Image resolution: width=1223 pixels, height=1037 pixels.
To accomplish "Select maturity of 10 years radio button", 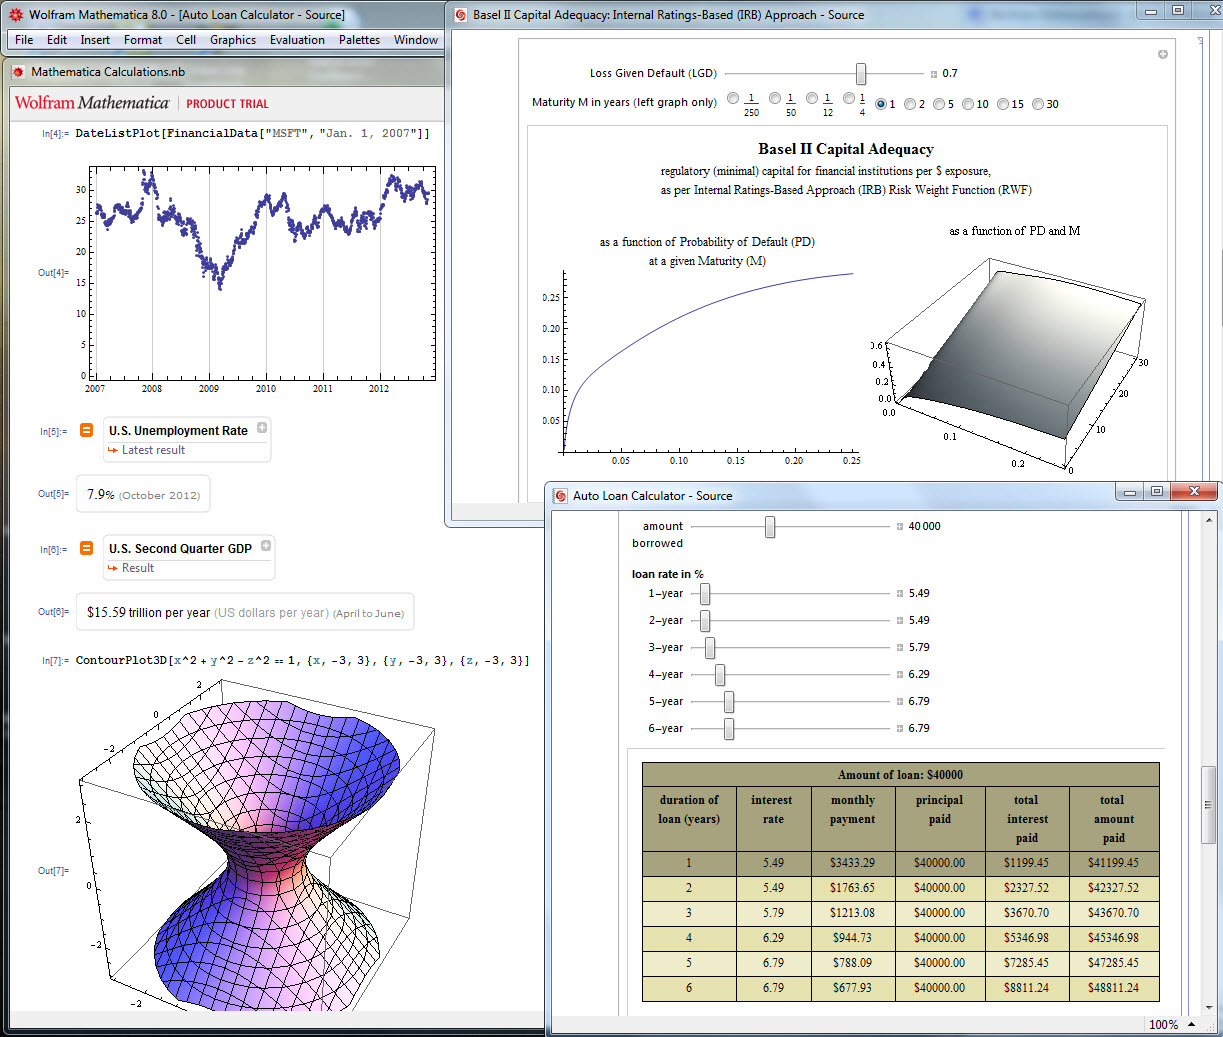I will click(968, 104).
